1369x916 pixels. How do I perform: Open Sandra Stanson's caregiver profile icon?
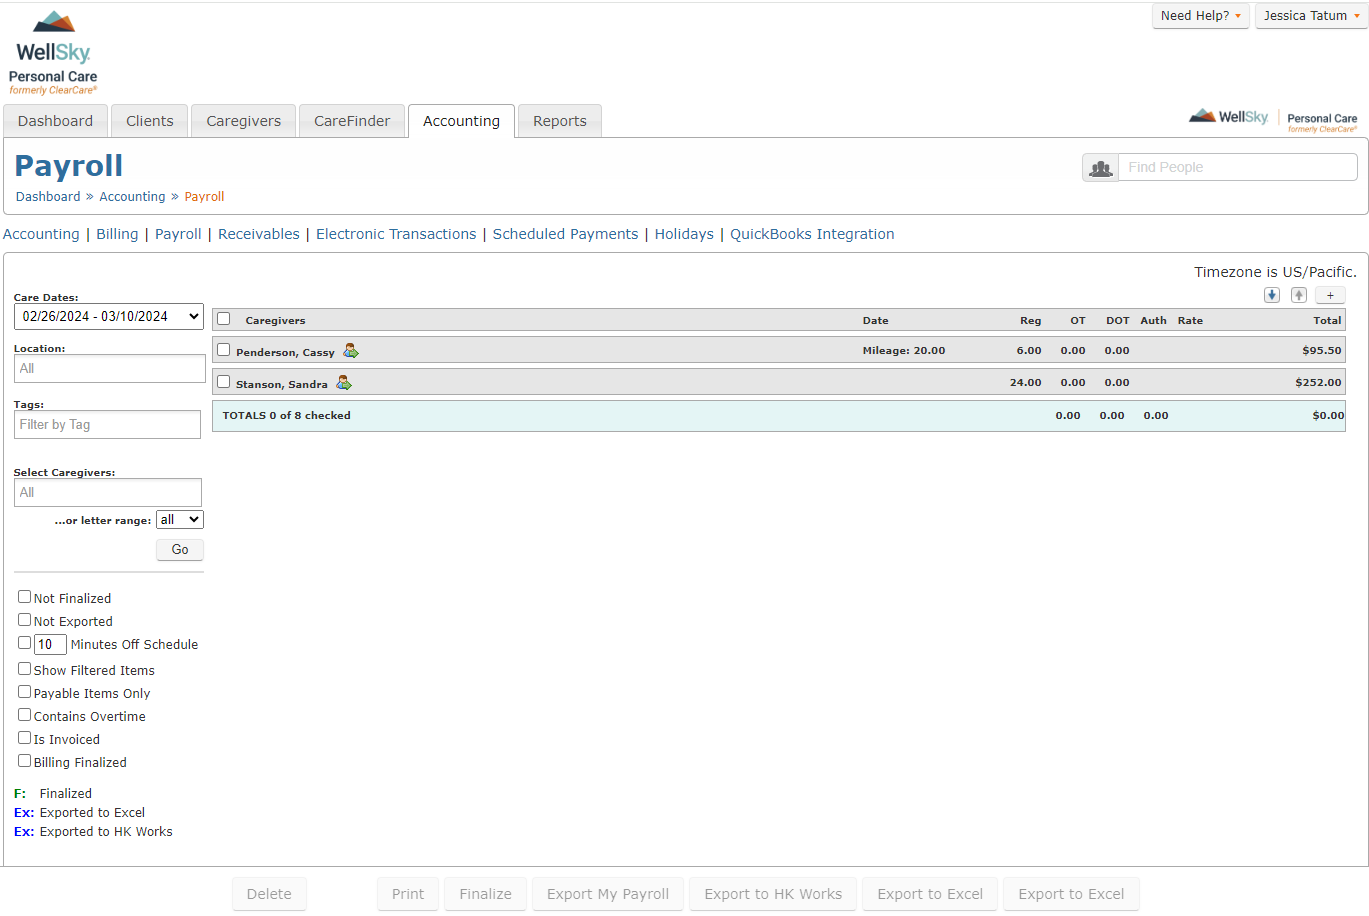click(344, 383)
